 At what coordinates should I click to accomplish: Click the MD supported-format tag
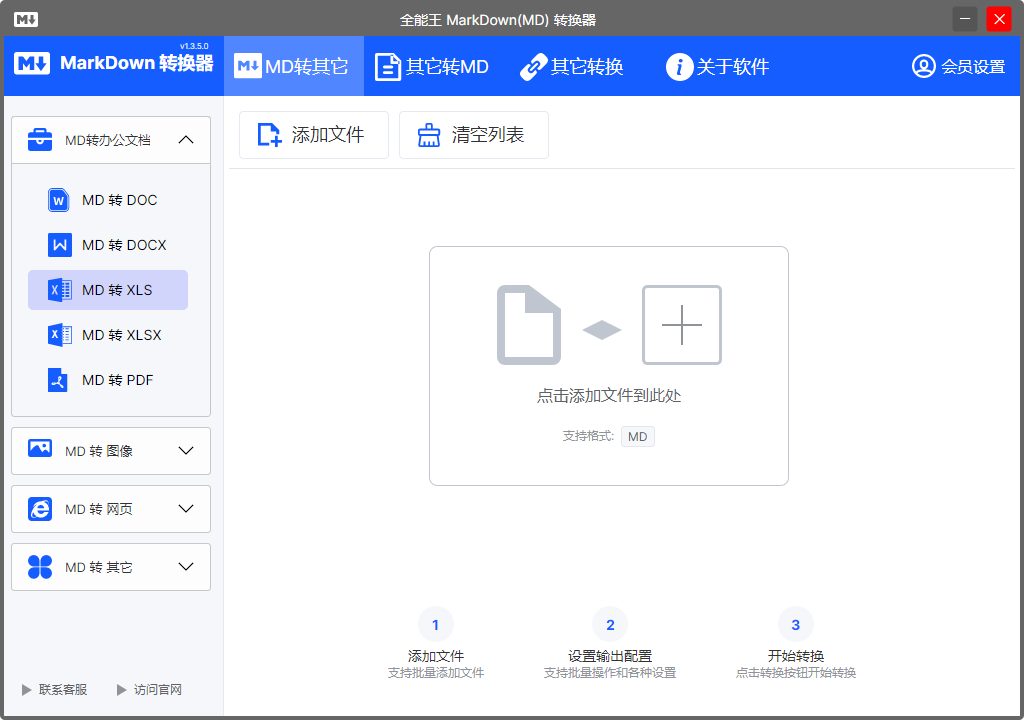point(637,436)
